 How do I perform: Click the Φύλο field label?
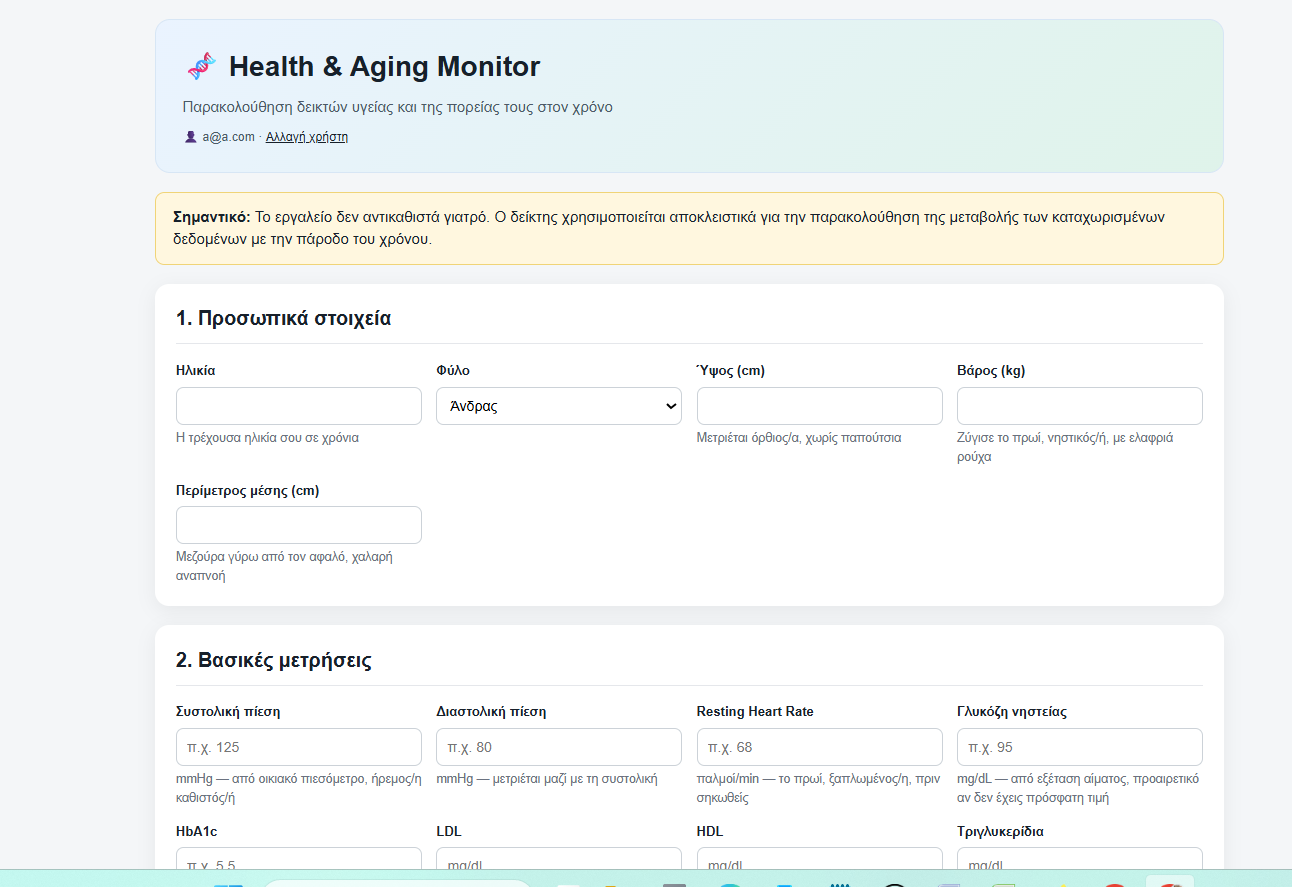coord(451,371)
